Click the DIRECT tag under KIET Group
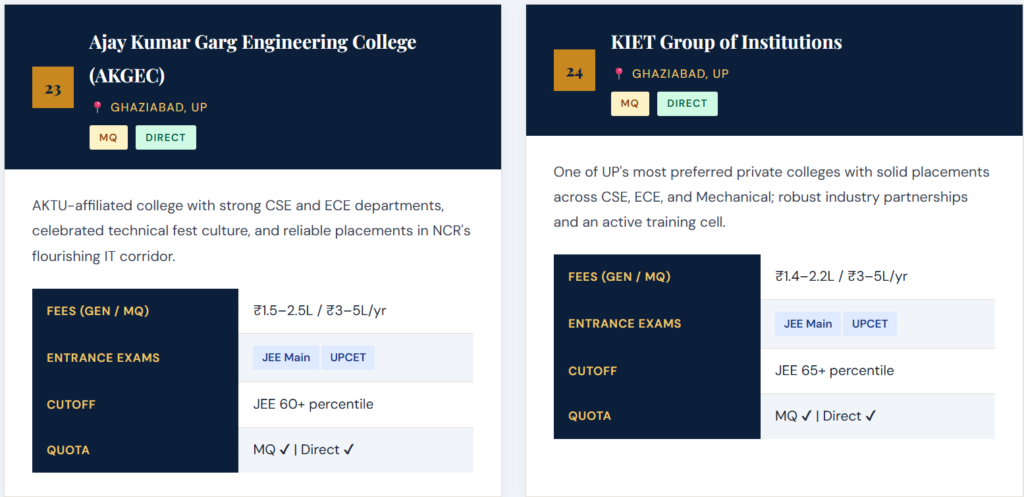This screenshot has height=497, width=1024. coord(687,103)
